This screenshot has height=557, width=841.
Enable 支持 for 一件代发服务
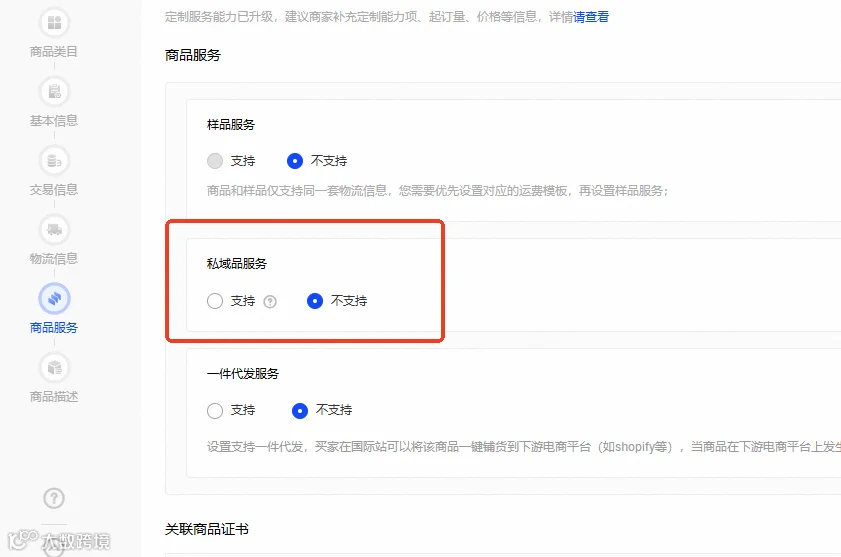coord(215,411)
